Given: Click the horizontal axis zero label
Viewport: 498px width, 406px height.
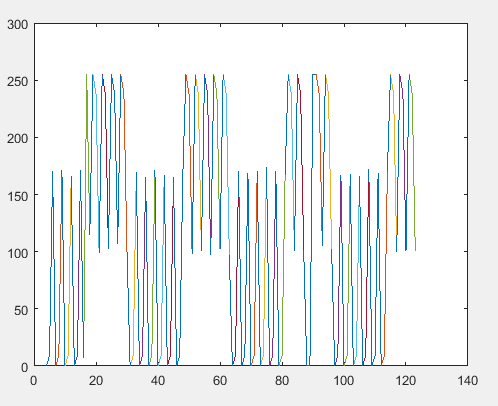Looking at the screenshot, I should coord(34,380).
